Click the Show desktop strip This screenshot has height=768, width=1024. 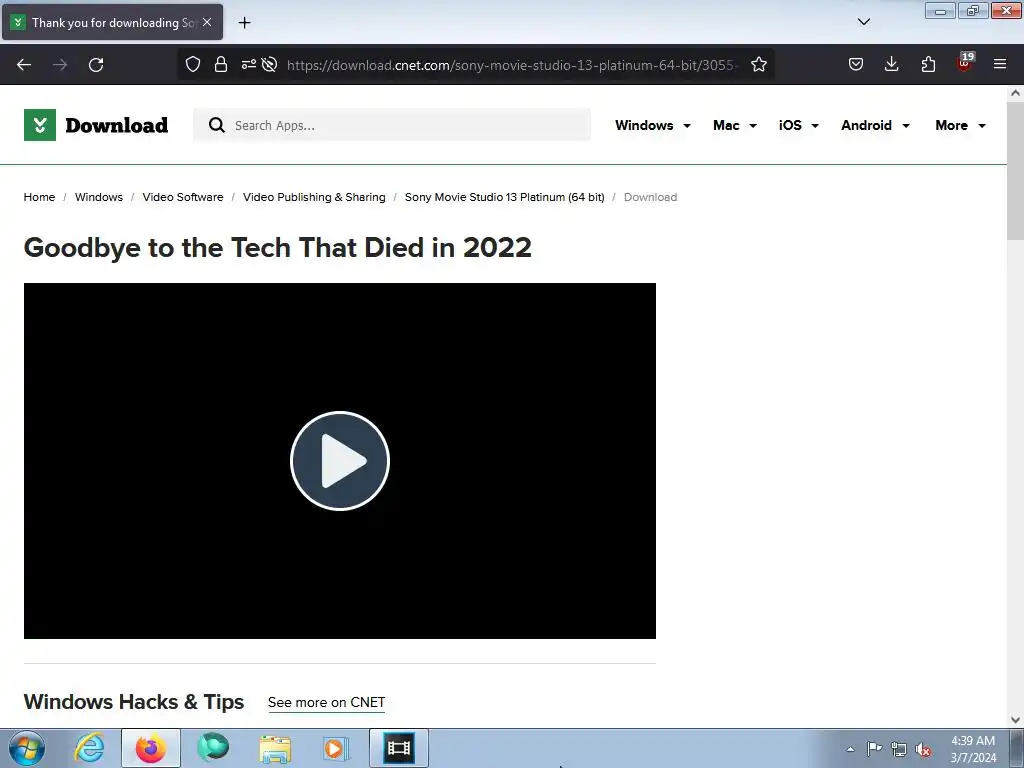[1017, 748]
